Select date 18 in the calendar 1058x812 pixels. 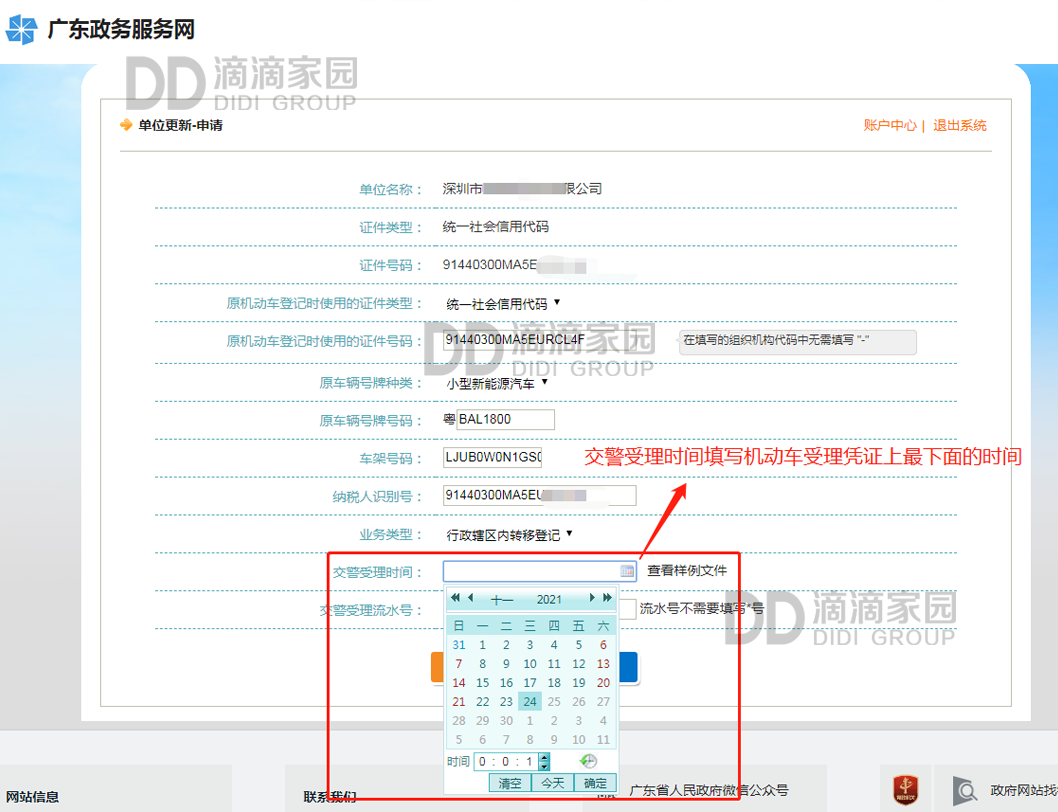pos(554,682)
